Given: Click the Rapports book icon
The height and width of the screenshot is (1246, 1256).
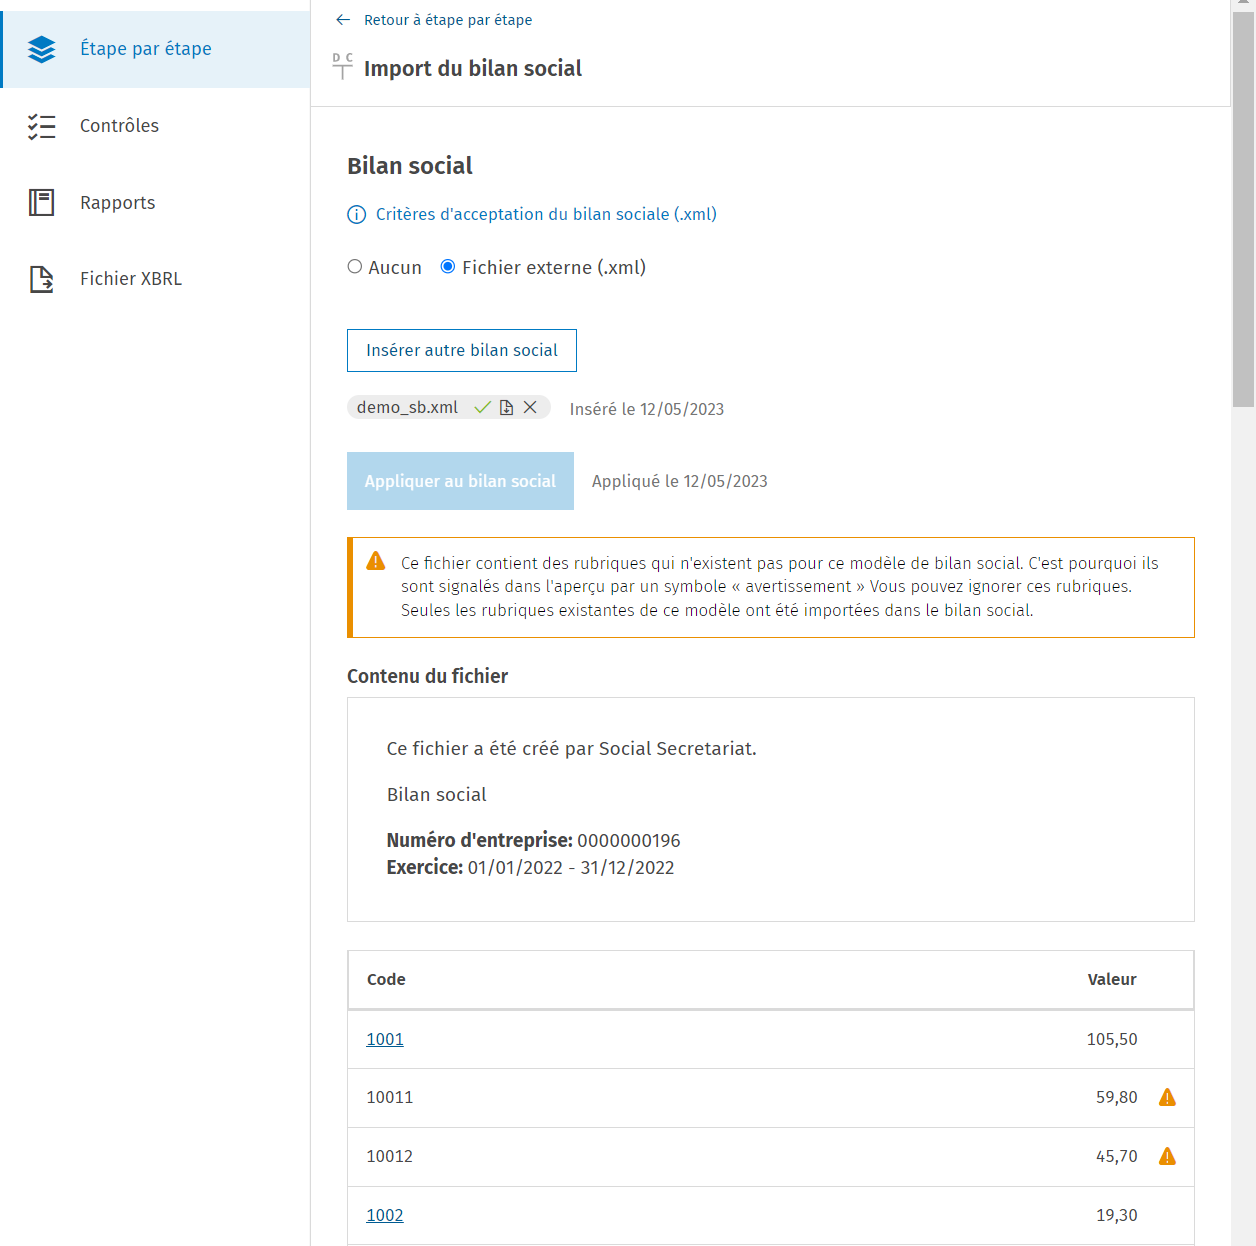Looking at the screenshot, I should 42,202.
